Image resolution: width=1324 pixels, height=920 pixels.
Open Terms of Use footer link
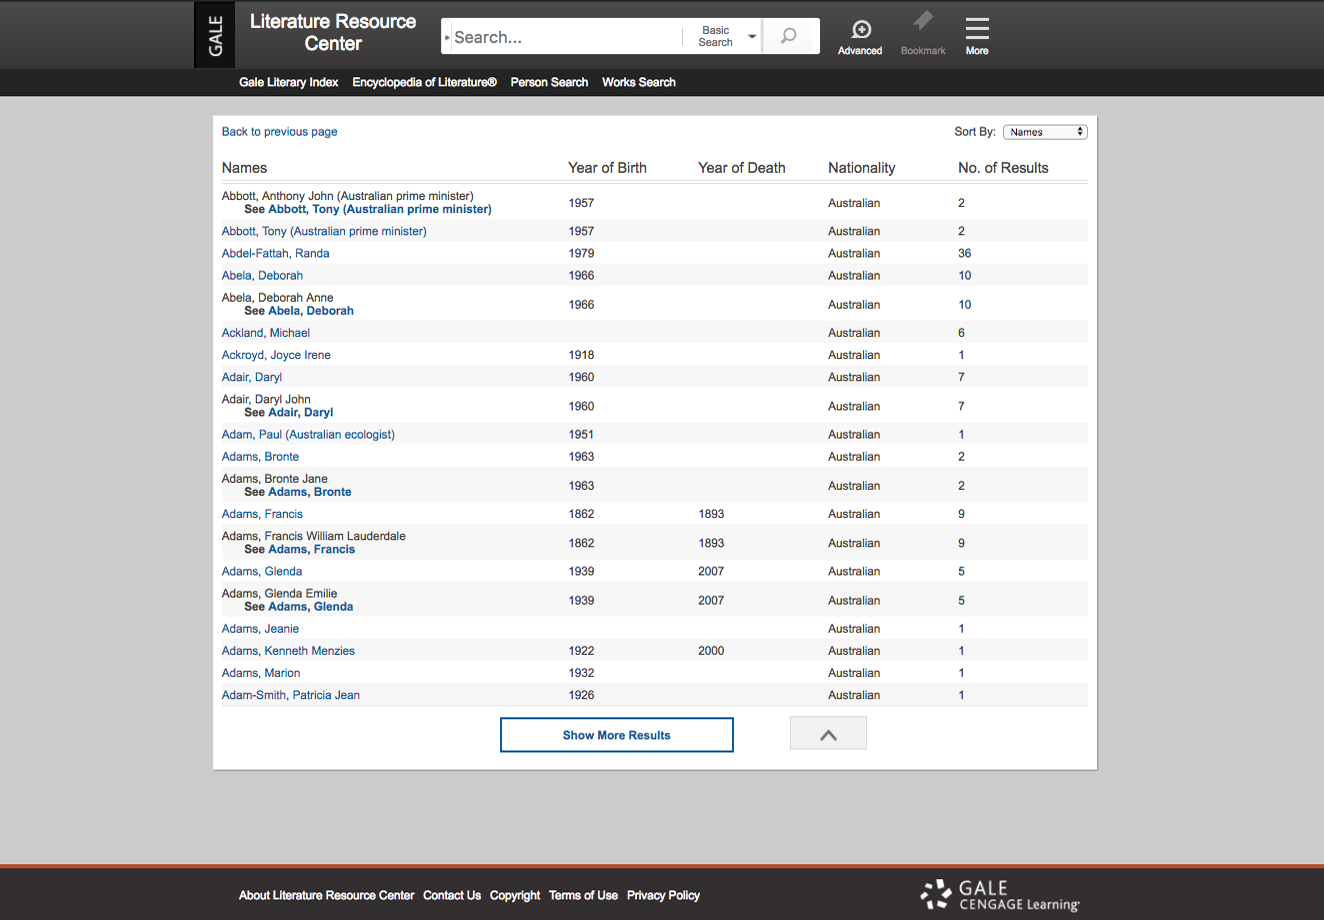[583, 895]
